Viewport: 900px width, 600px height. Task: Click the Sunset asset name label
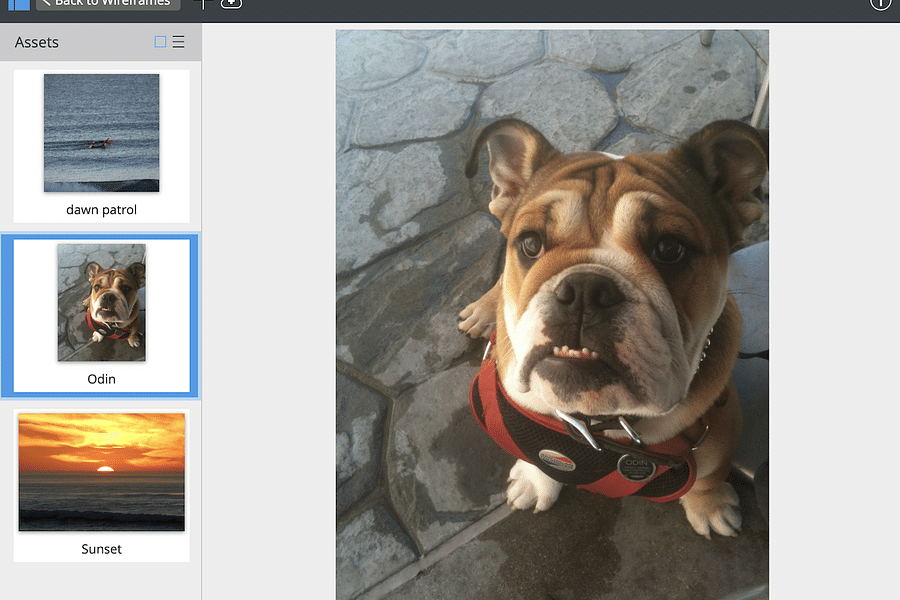101,549
